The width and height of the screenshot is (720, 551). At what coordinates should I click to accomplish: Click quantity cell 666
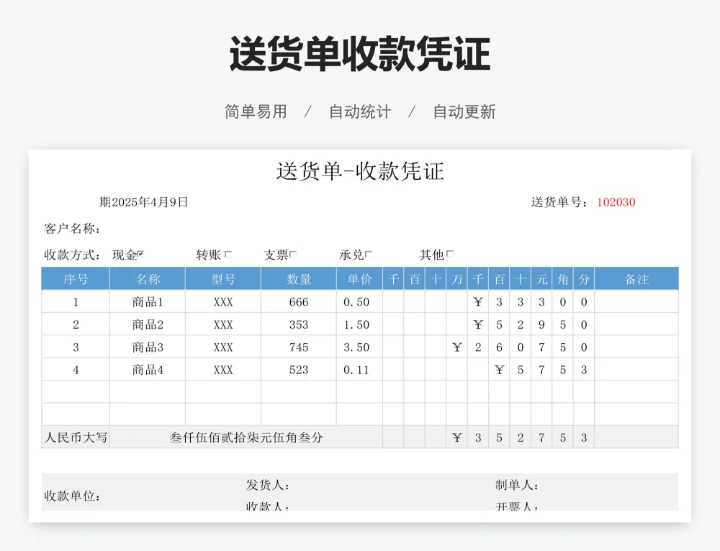[298, 302]
